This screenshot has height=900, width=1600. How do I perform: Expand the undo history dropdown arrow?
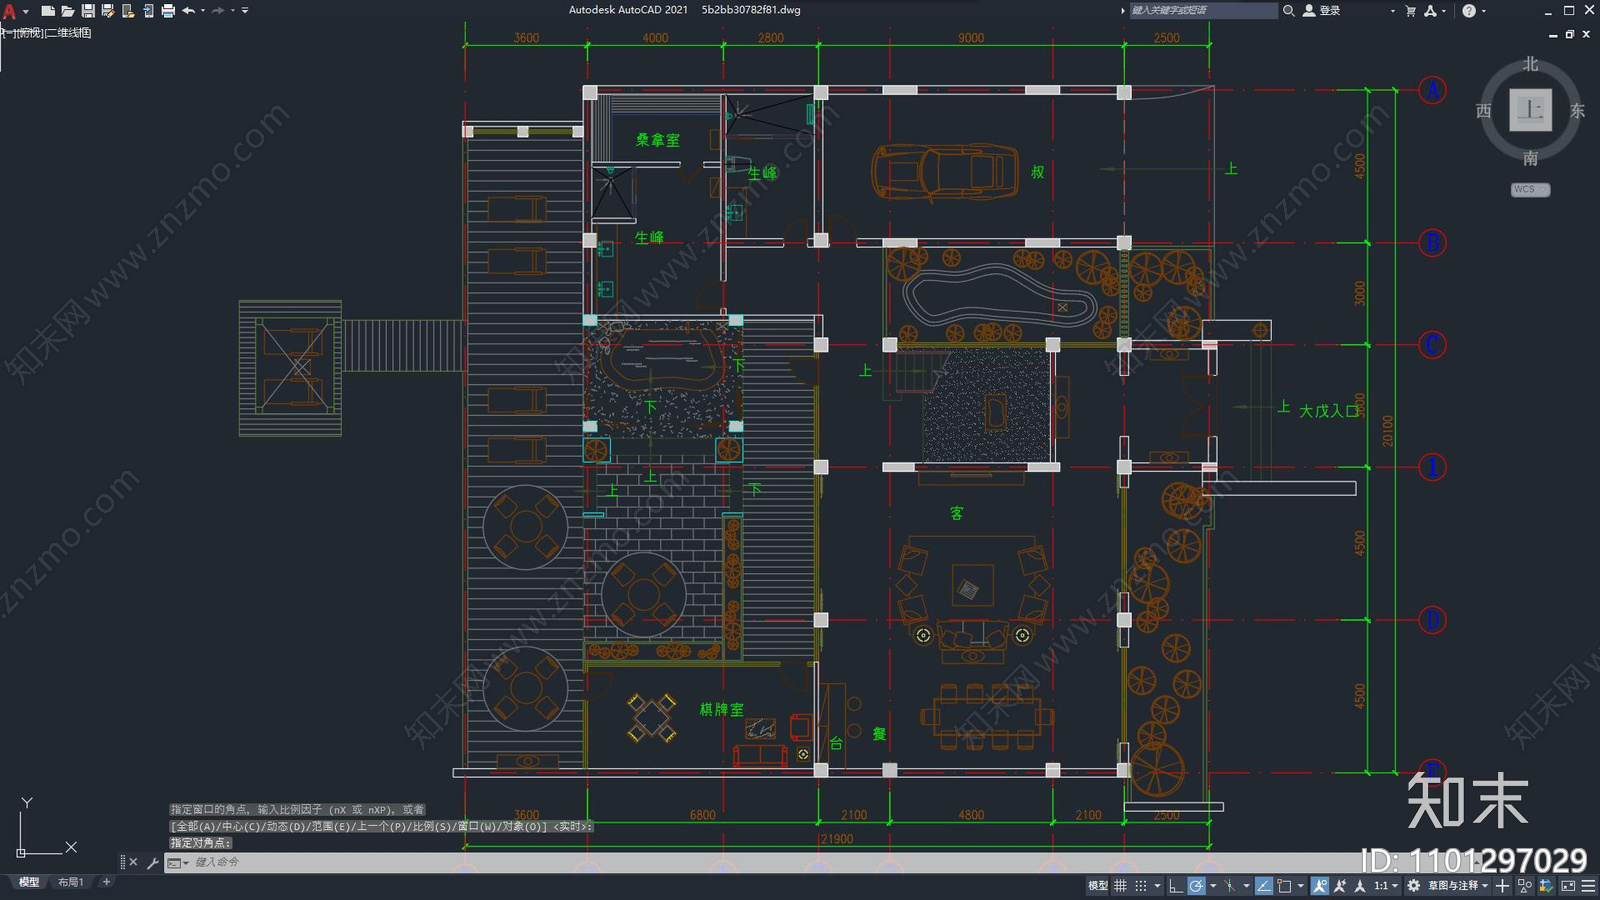(203, 11)
